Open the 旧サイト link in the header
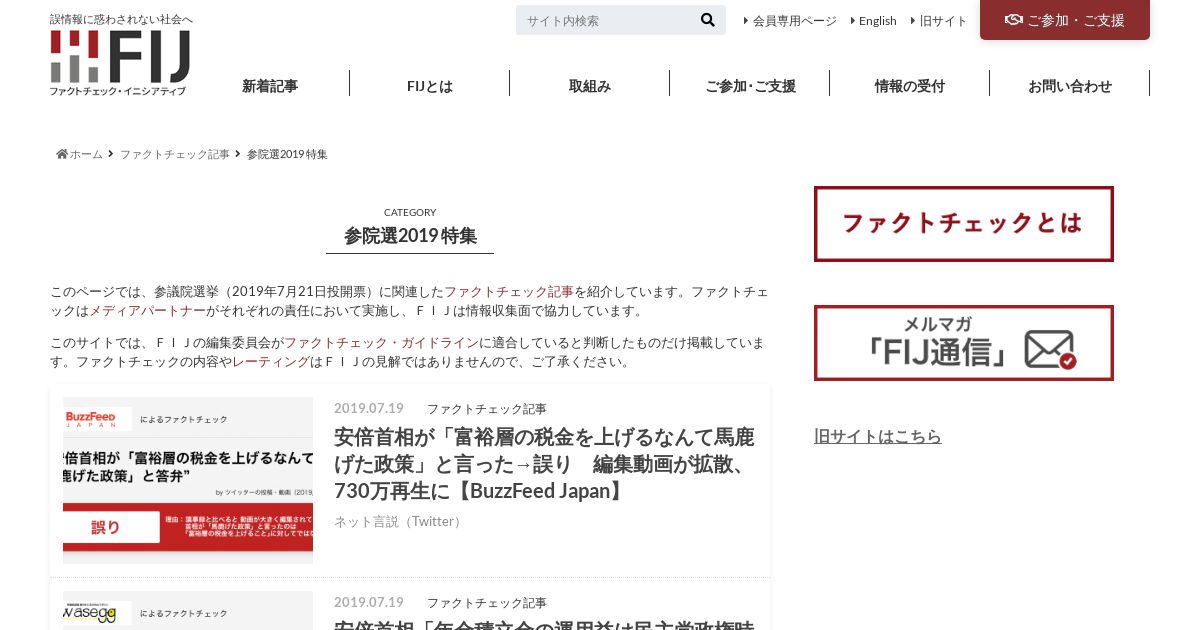 (943, 20)
